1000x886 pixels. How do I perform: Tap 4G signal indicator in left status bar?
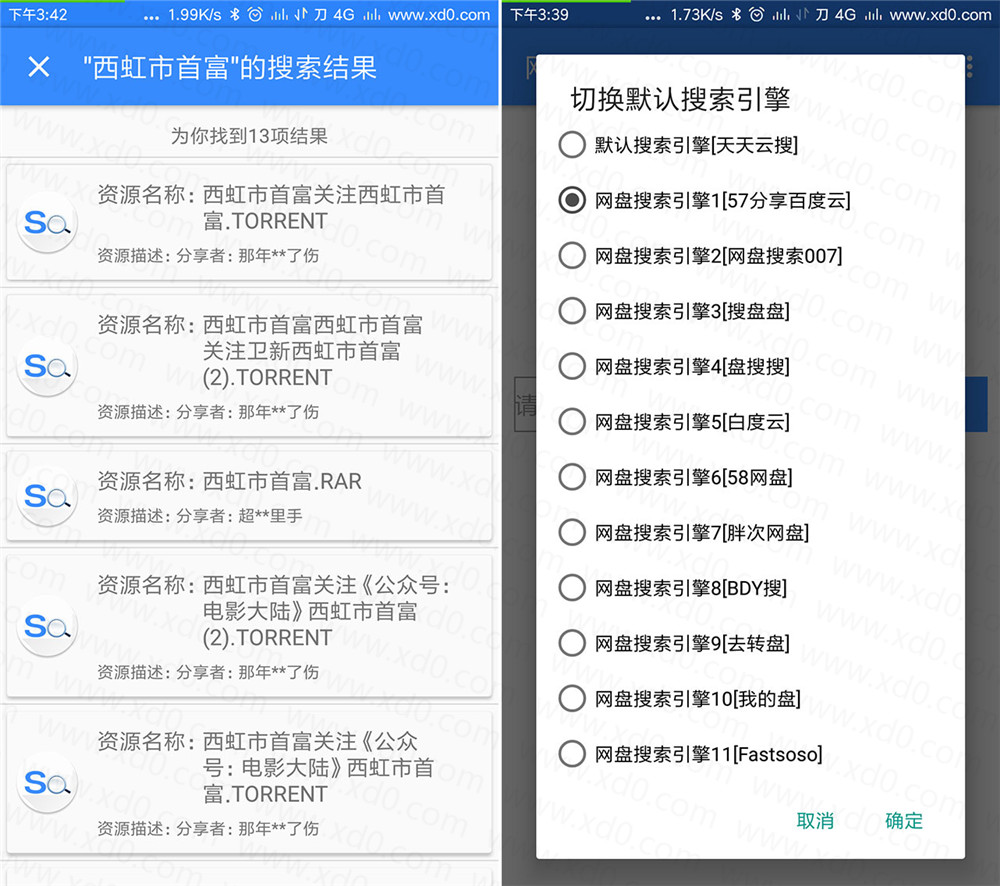(x=344, y=14)
